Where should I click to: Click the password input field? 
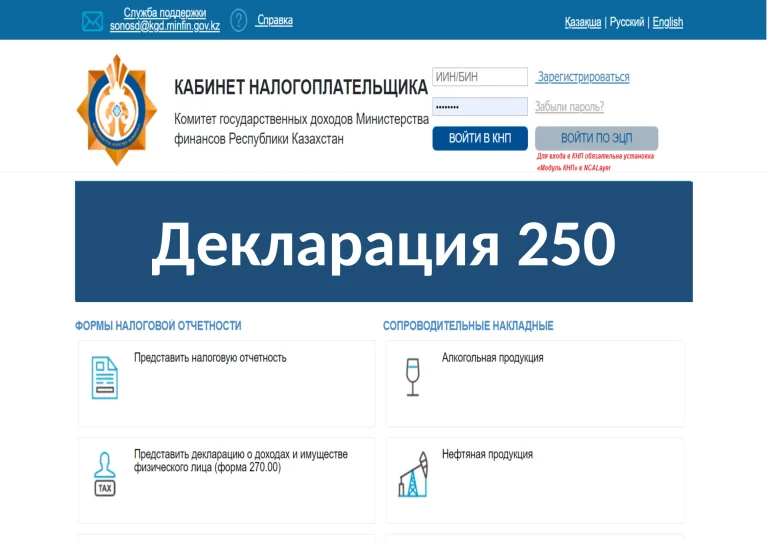tap(479, 106)
